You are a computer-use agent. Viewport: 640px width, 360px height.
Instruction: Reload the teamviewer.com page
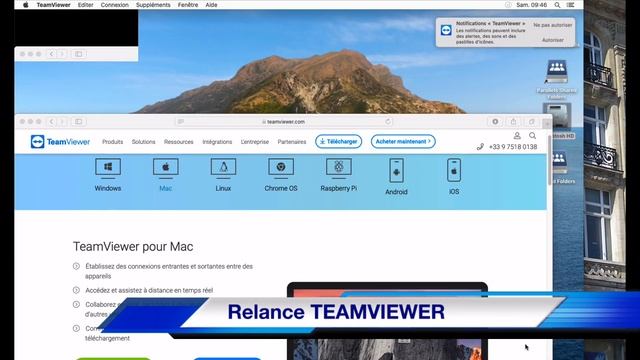point(388,121)
